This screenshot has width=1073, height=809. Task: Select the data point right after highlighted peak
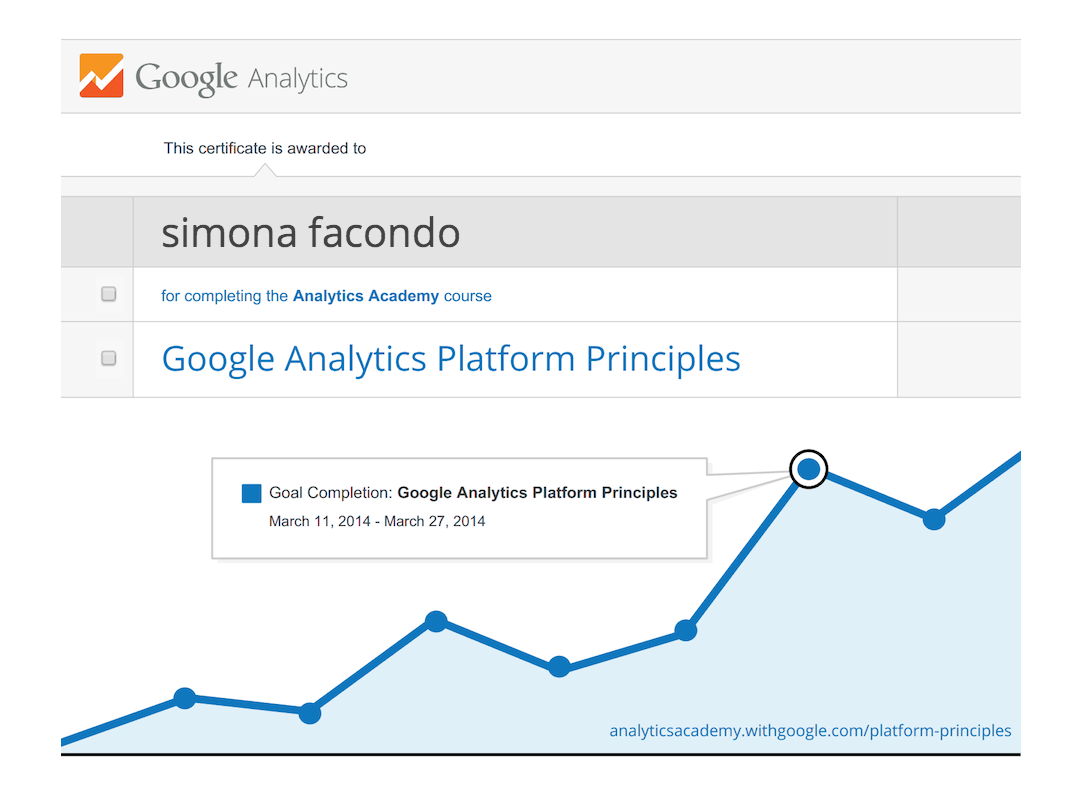(934, 519)
